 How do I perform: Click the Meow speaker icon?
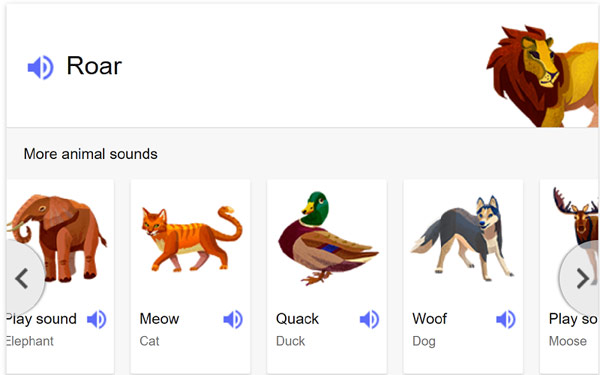tap(233, 319)
